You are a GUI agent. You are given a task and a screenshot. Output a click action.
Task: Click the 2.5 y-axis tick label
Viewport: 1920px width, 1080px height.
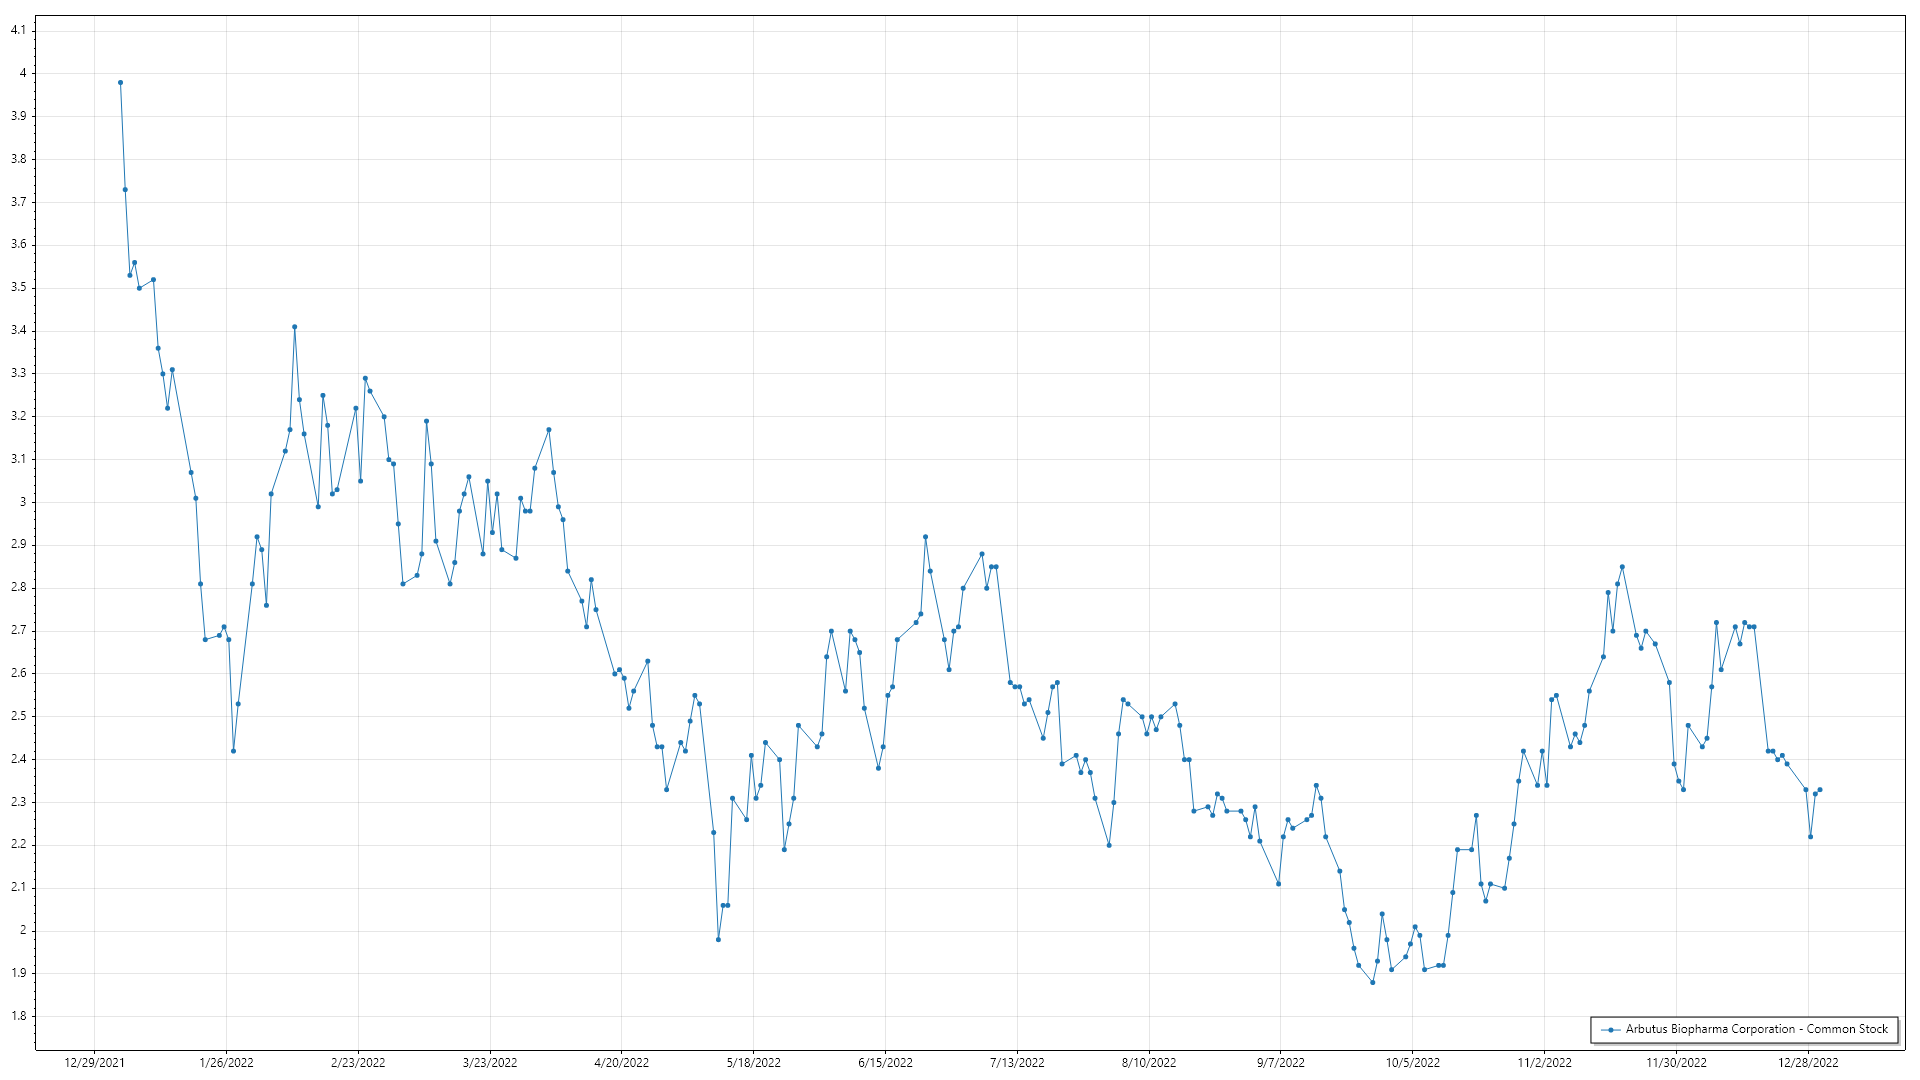pos(18,716)
